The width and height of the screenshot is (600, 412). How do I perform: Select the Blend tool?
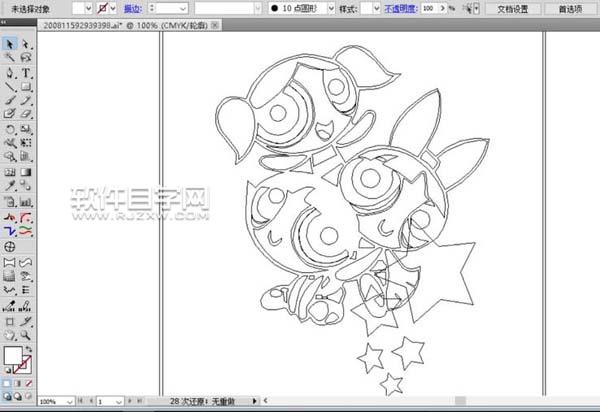point(26,186)
